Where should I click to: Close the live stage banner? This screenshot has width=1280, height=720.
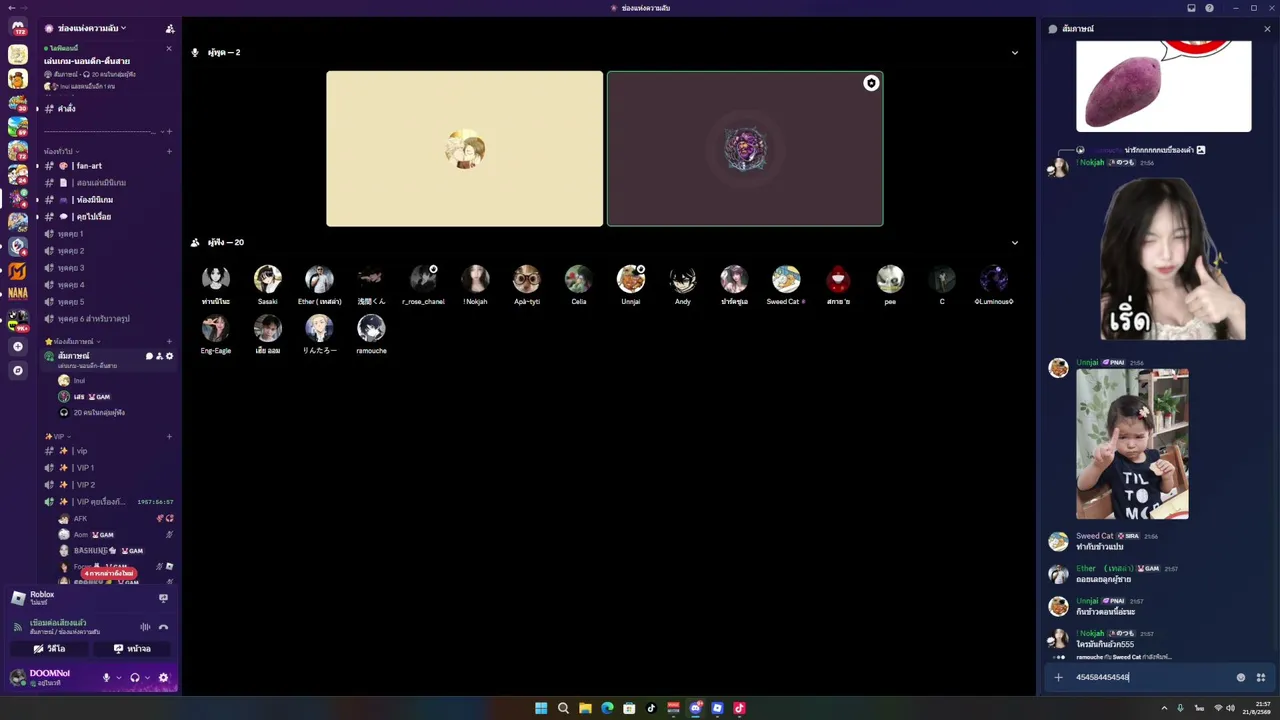[x=168, y=49]
